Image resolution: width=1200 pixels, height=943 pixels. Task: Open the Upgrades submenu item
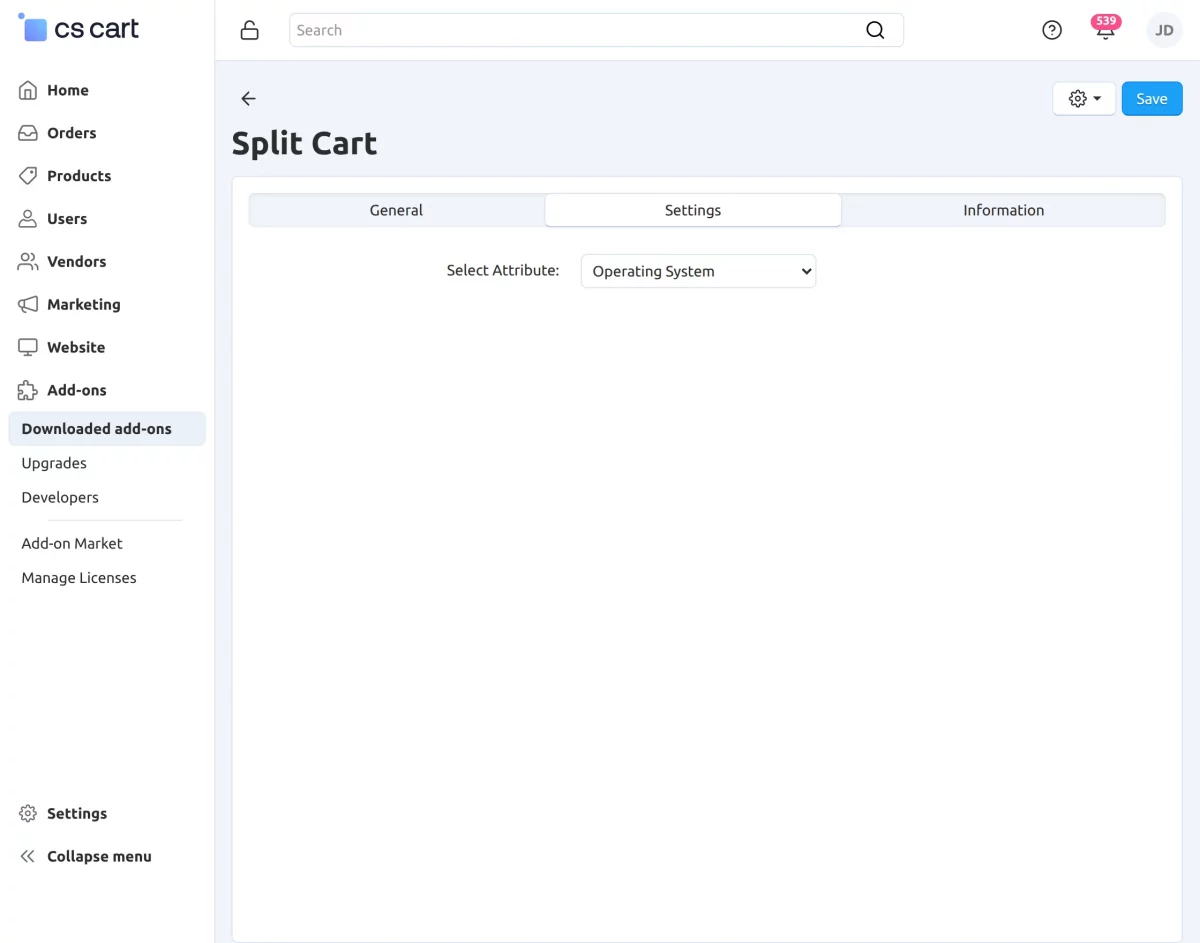[54, 463]
